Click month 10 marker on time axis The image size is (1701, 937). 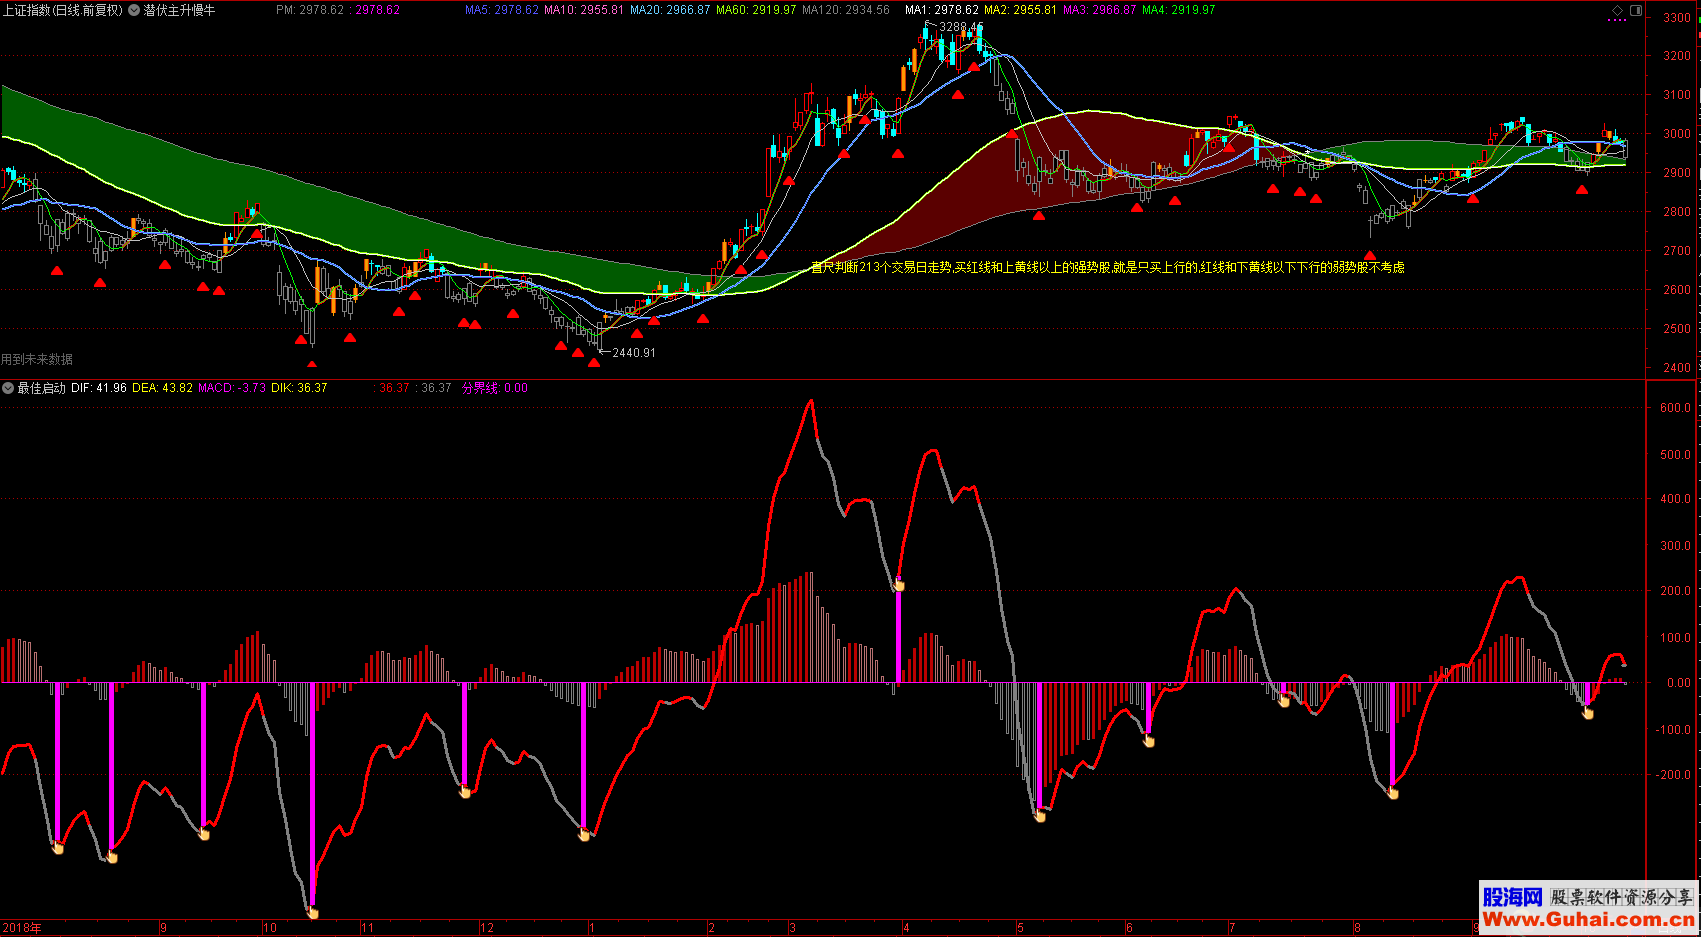click(x=270, y=928)
